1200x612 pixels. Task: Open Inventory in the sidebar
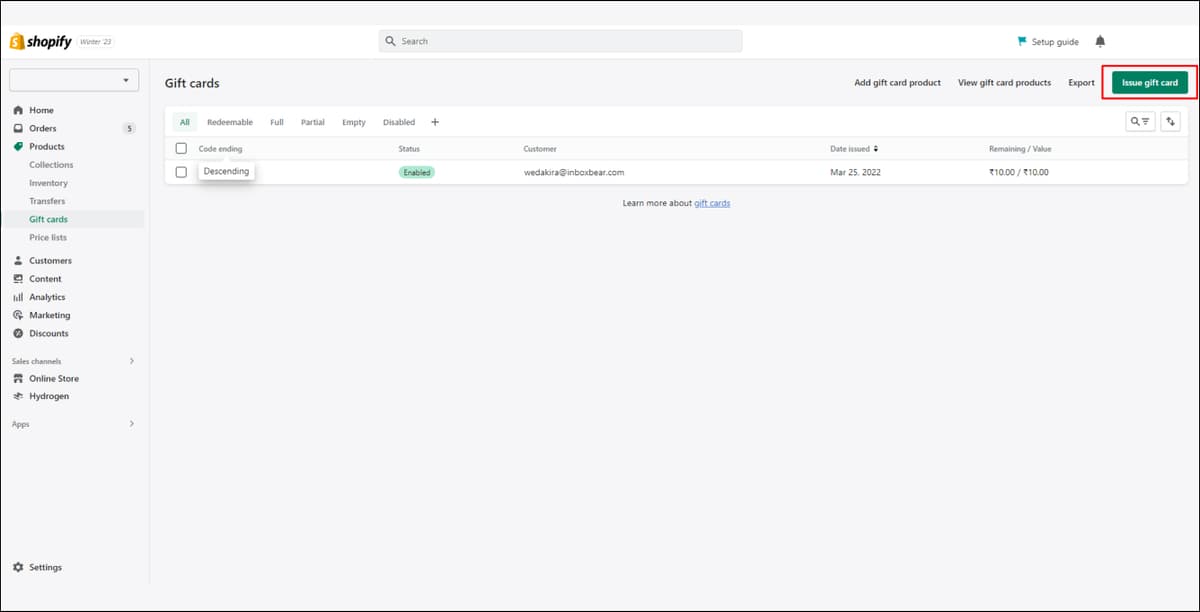(x=49, y=183)
